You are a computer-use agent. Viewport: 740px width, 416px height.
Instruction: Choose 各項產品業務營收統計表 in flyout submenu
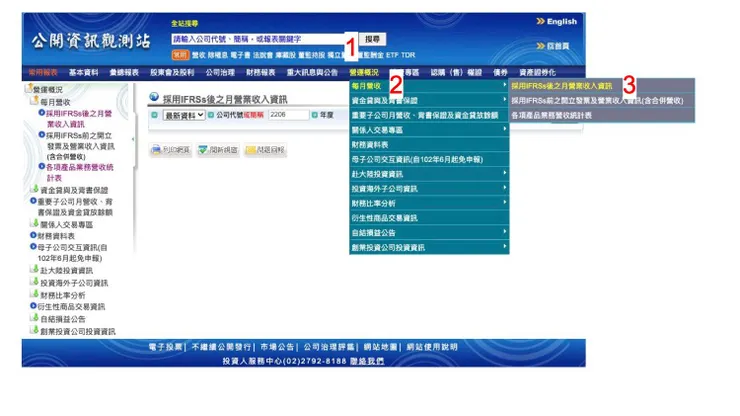602,115
